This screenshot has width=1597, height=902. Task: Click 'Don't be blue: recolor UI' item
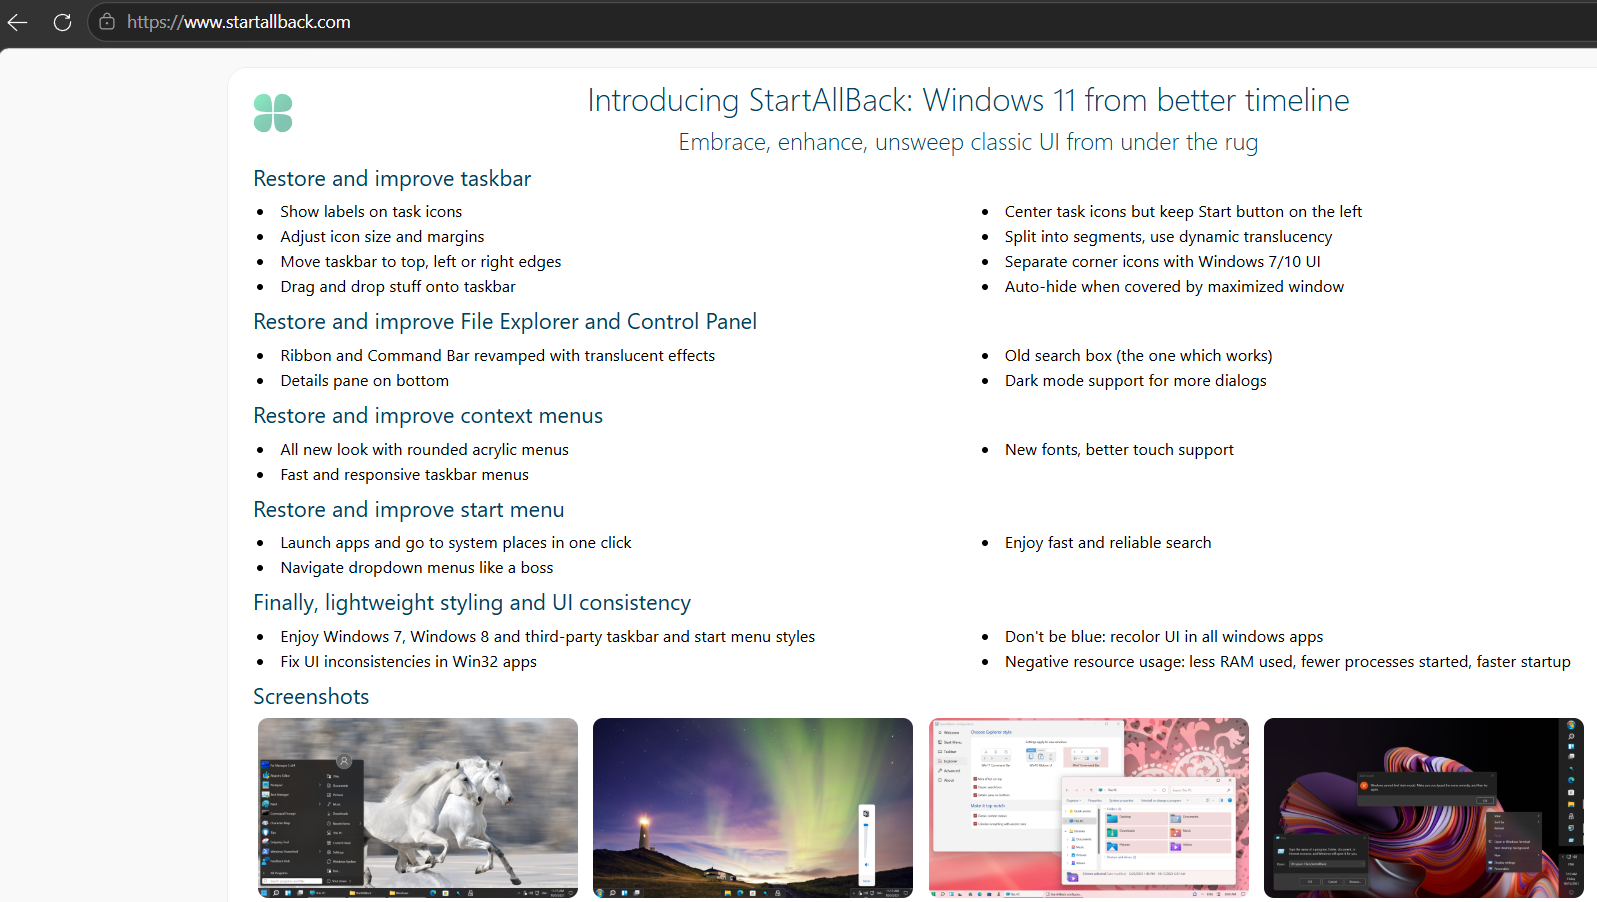1164,637
